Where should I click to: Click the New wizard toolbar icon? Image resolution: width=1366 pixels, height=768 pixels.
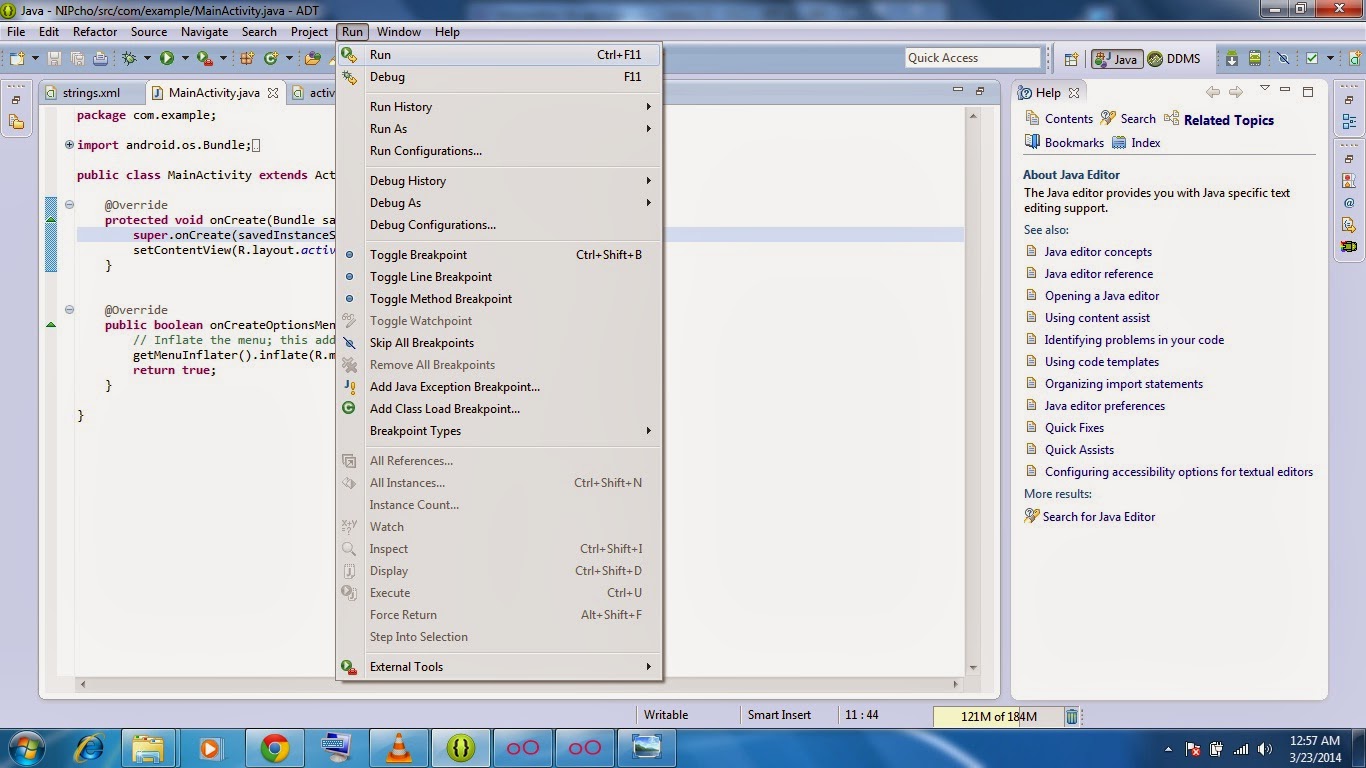(17, 58)
